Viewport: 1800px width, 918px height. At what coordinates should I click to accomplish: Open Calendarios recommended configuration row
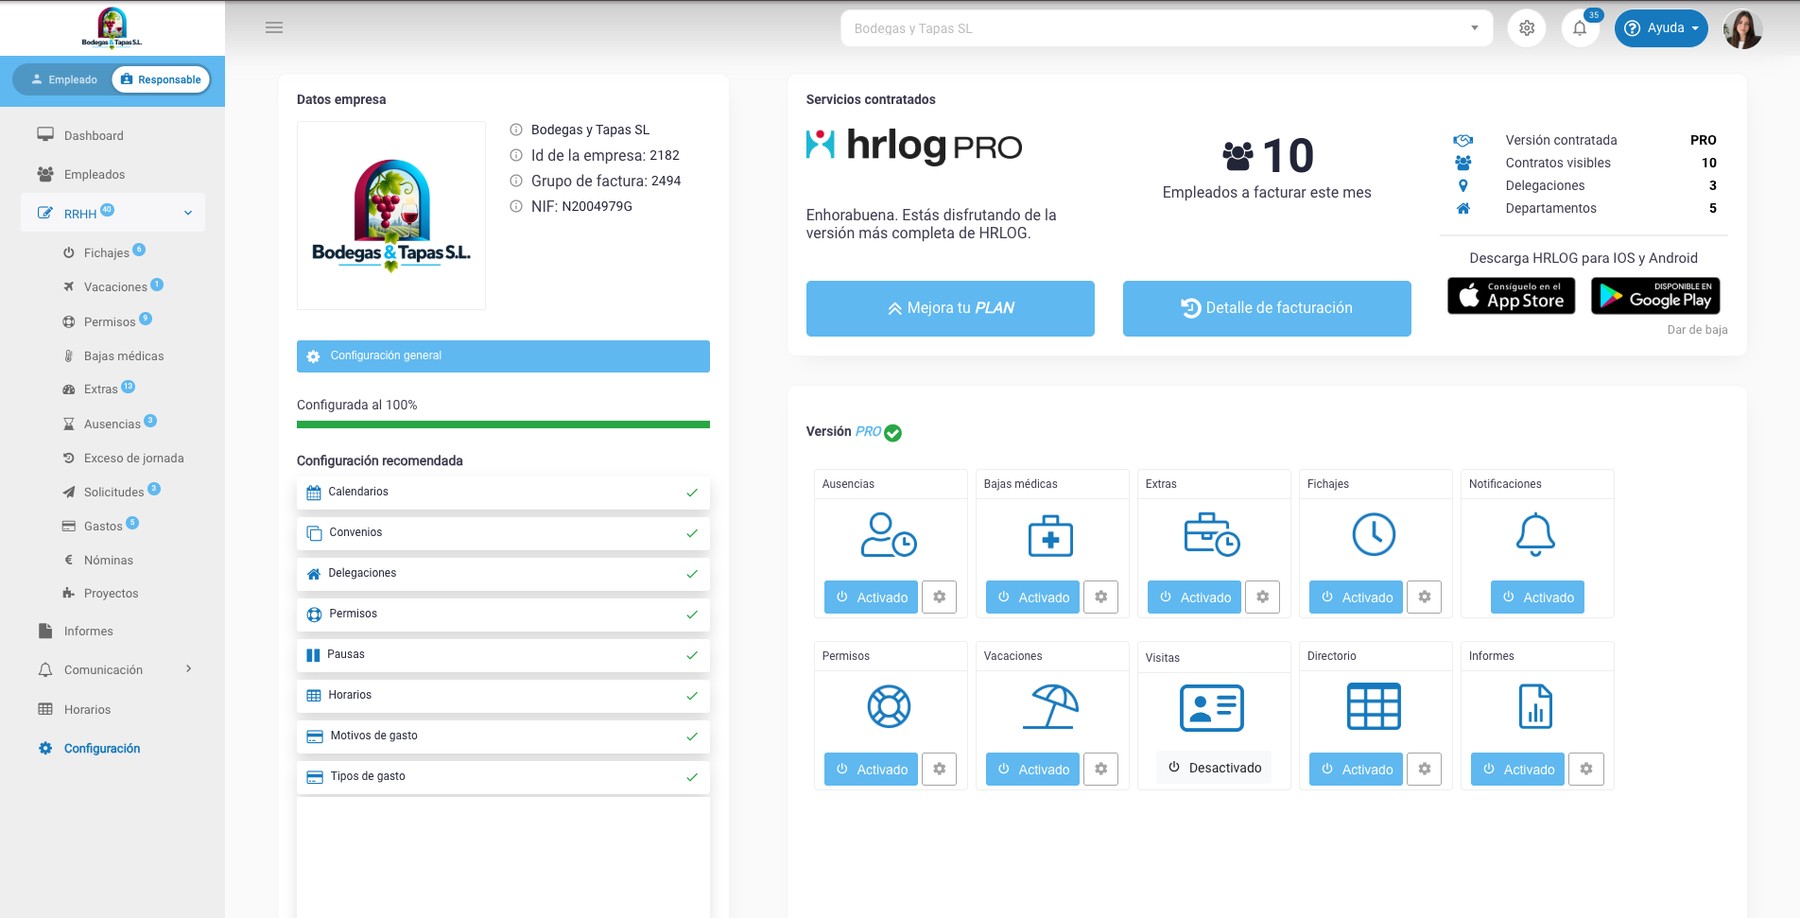[x=503, y=492]
